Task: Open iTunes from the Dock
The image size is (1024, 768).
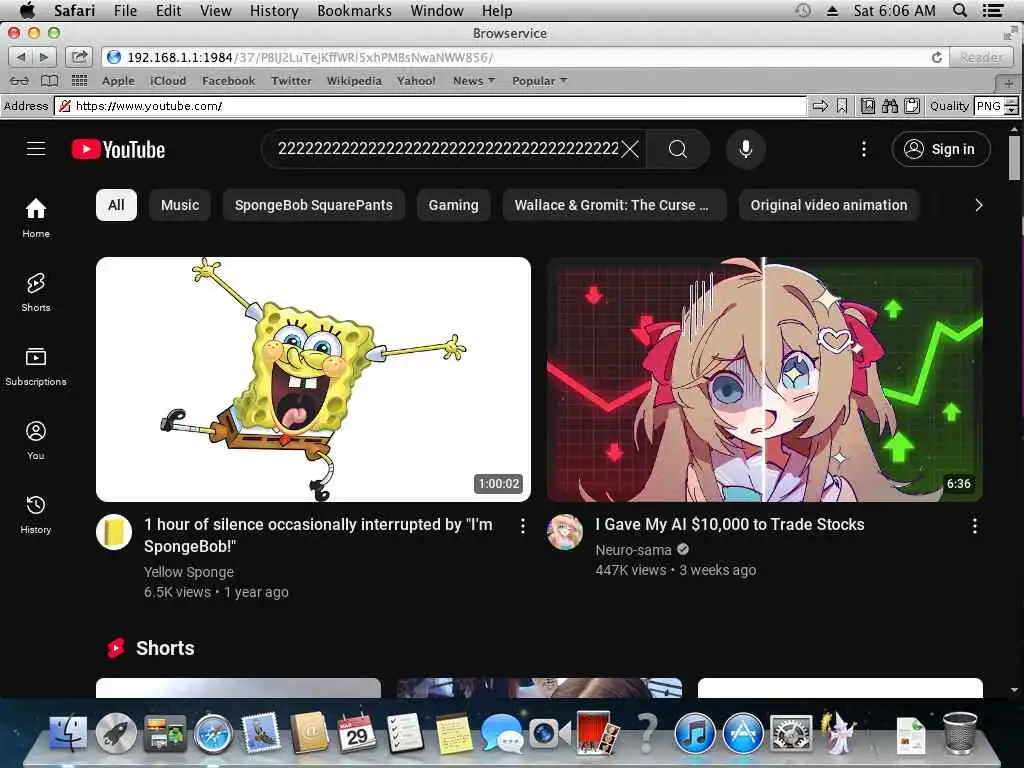Action: 694,733
